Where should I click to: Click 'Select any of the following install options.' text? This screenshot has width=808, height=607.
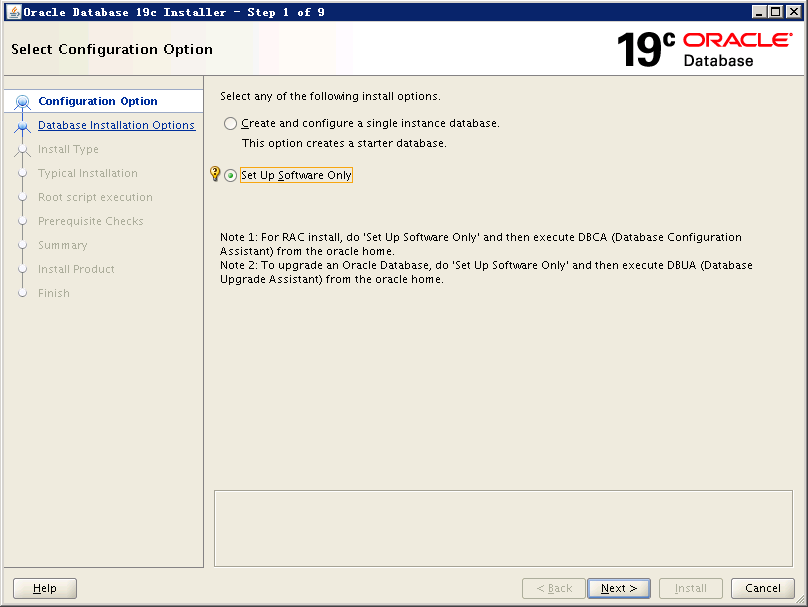(x=330, y=96)
